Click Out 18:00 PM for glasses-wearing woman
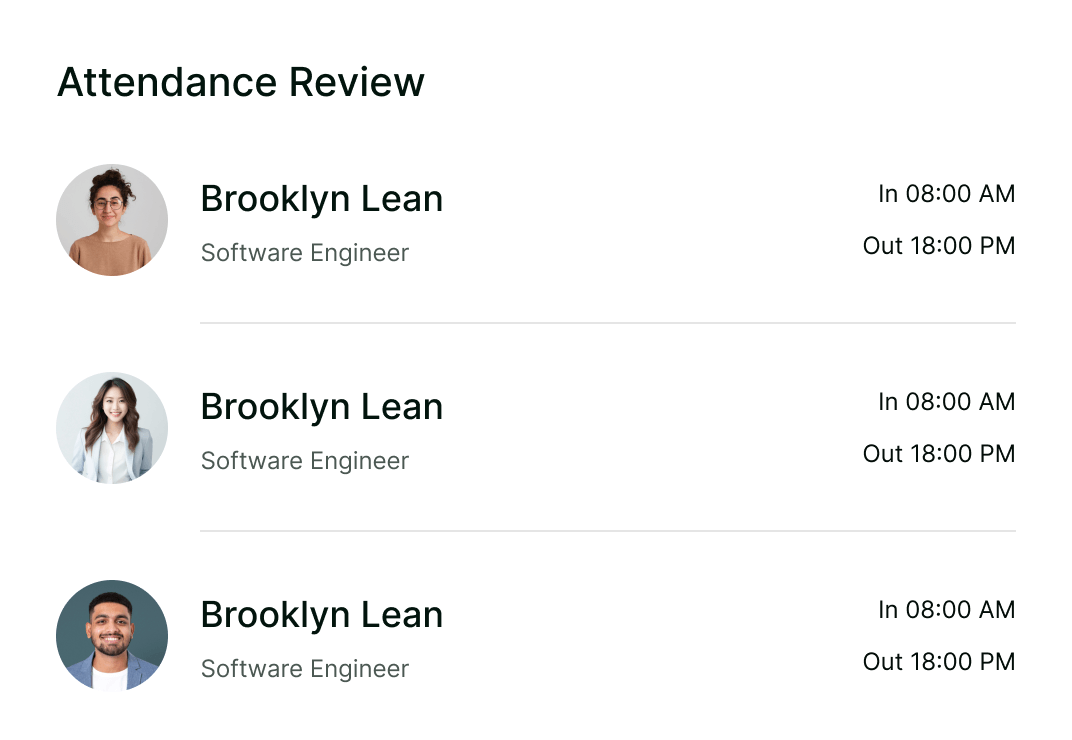Screen dimensions: 1072x740 tap(938, 246)
